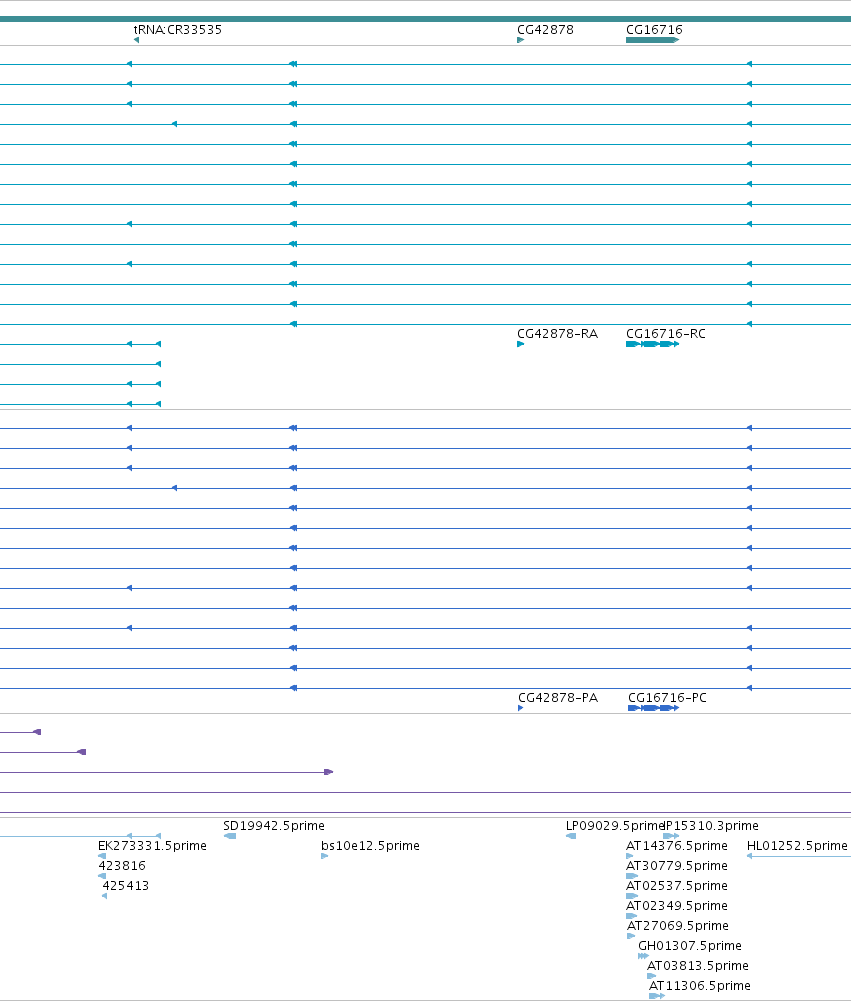Select the GH01307.5prime EST glyph
Image resolution: width=851 pixels, height=1001 pixels.
[x=644, y=956]
